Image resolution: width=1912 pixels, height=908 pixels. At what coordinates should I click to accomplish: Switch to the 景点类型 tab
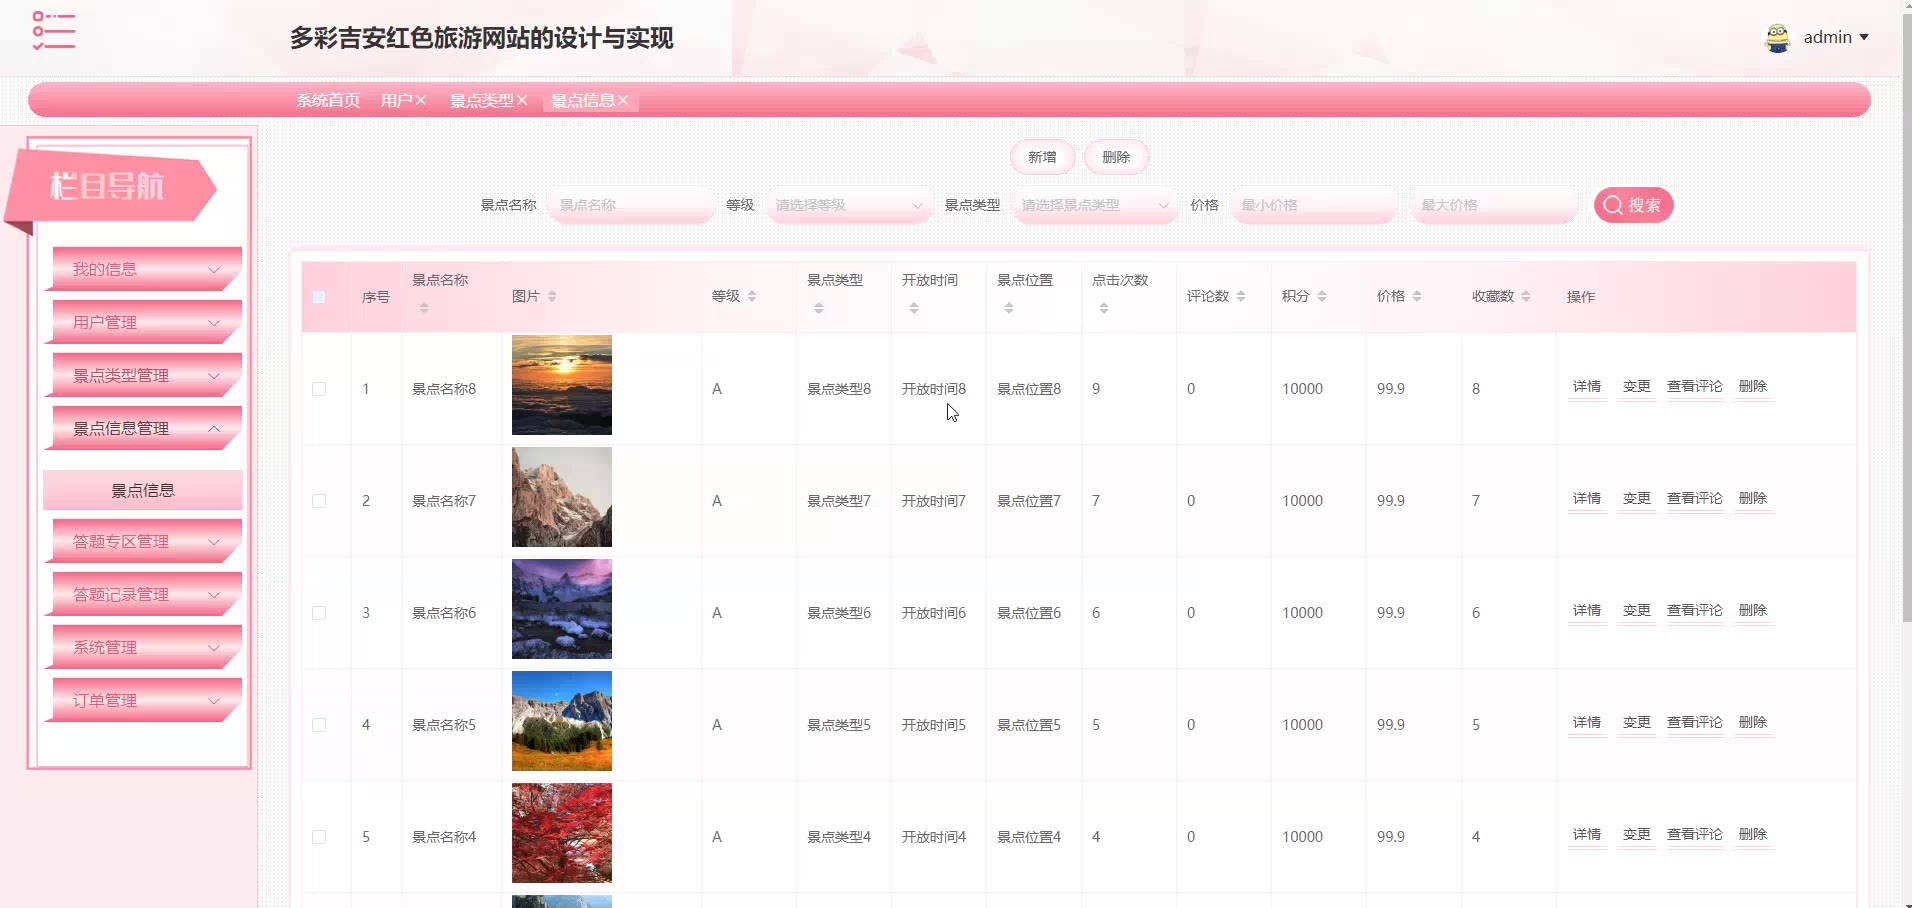[x=481, y=100]
